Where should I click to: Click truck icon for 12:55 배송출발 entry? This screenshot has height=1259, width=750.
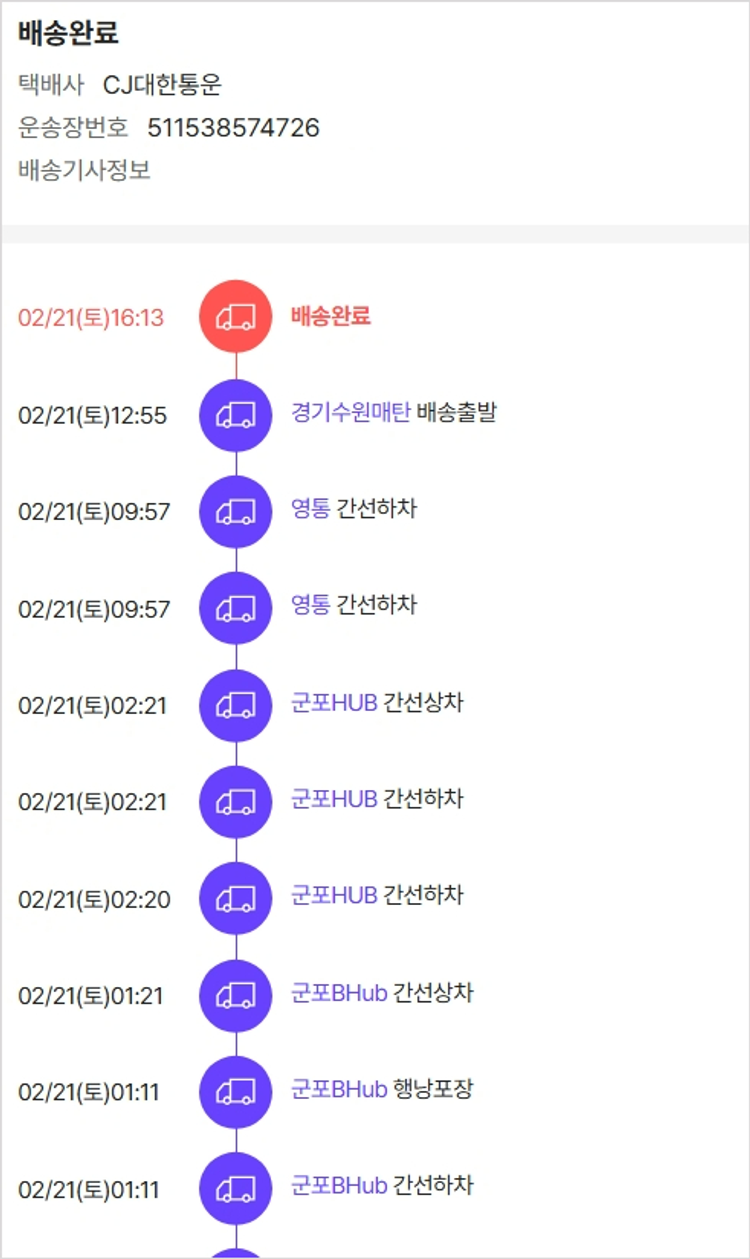[x=236, y=415]
